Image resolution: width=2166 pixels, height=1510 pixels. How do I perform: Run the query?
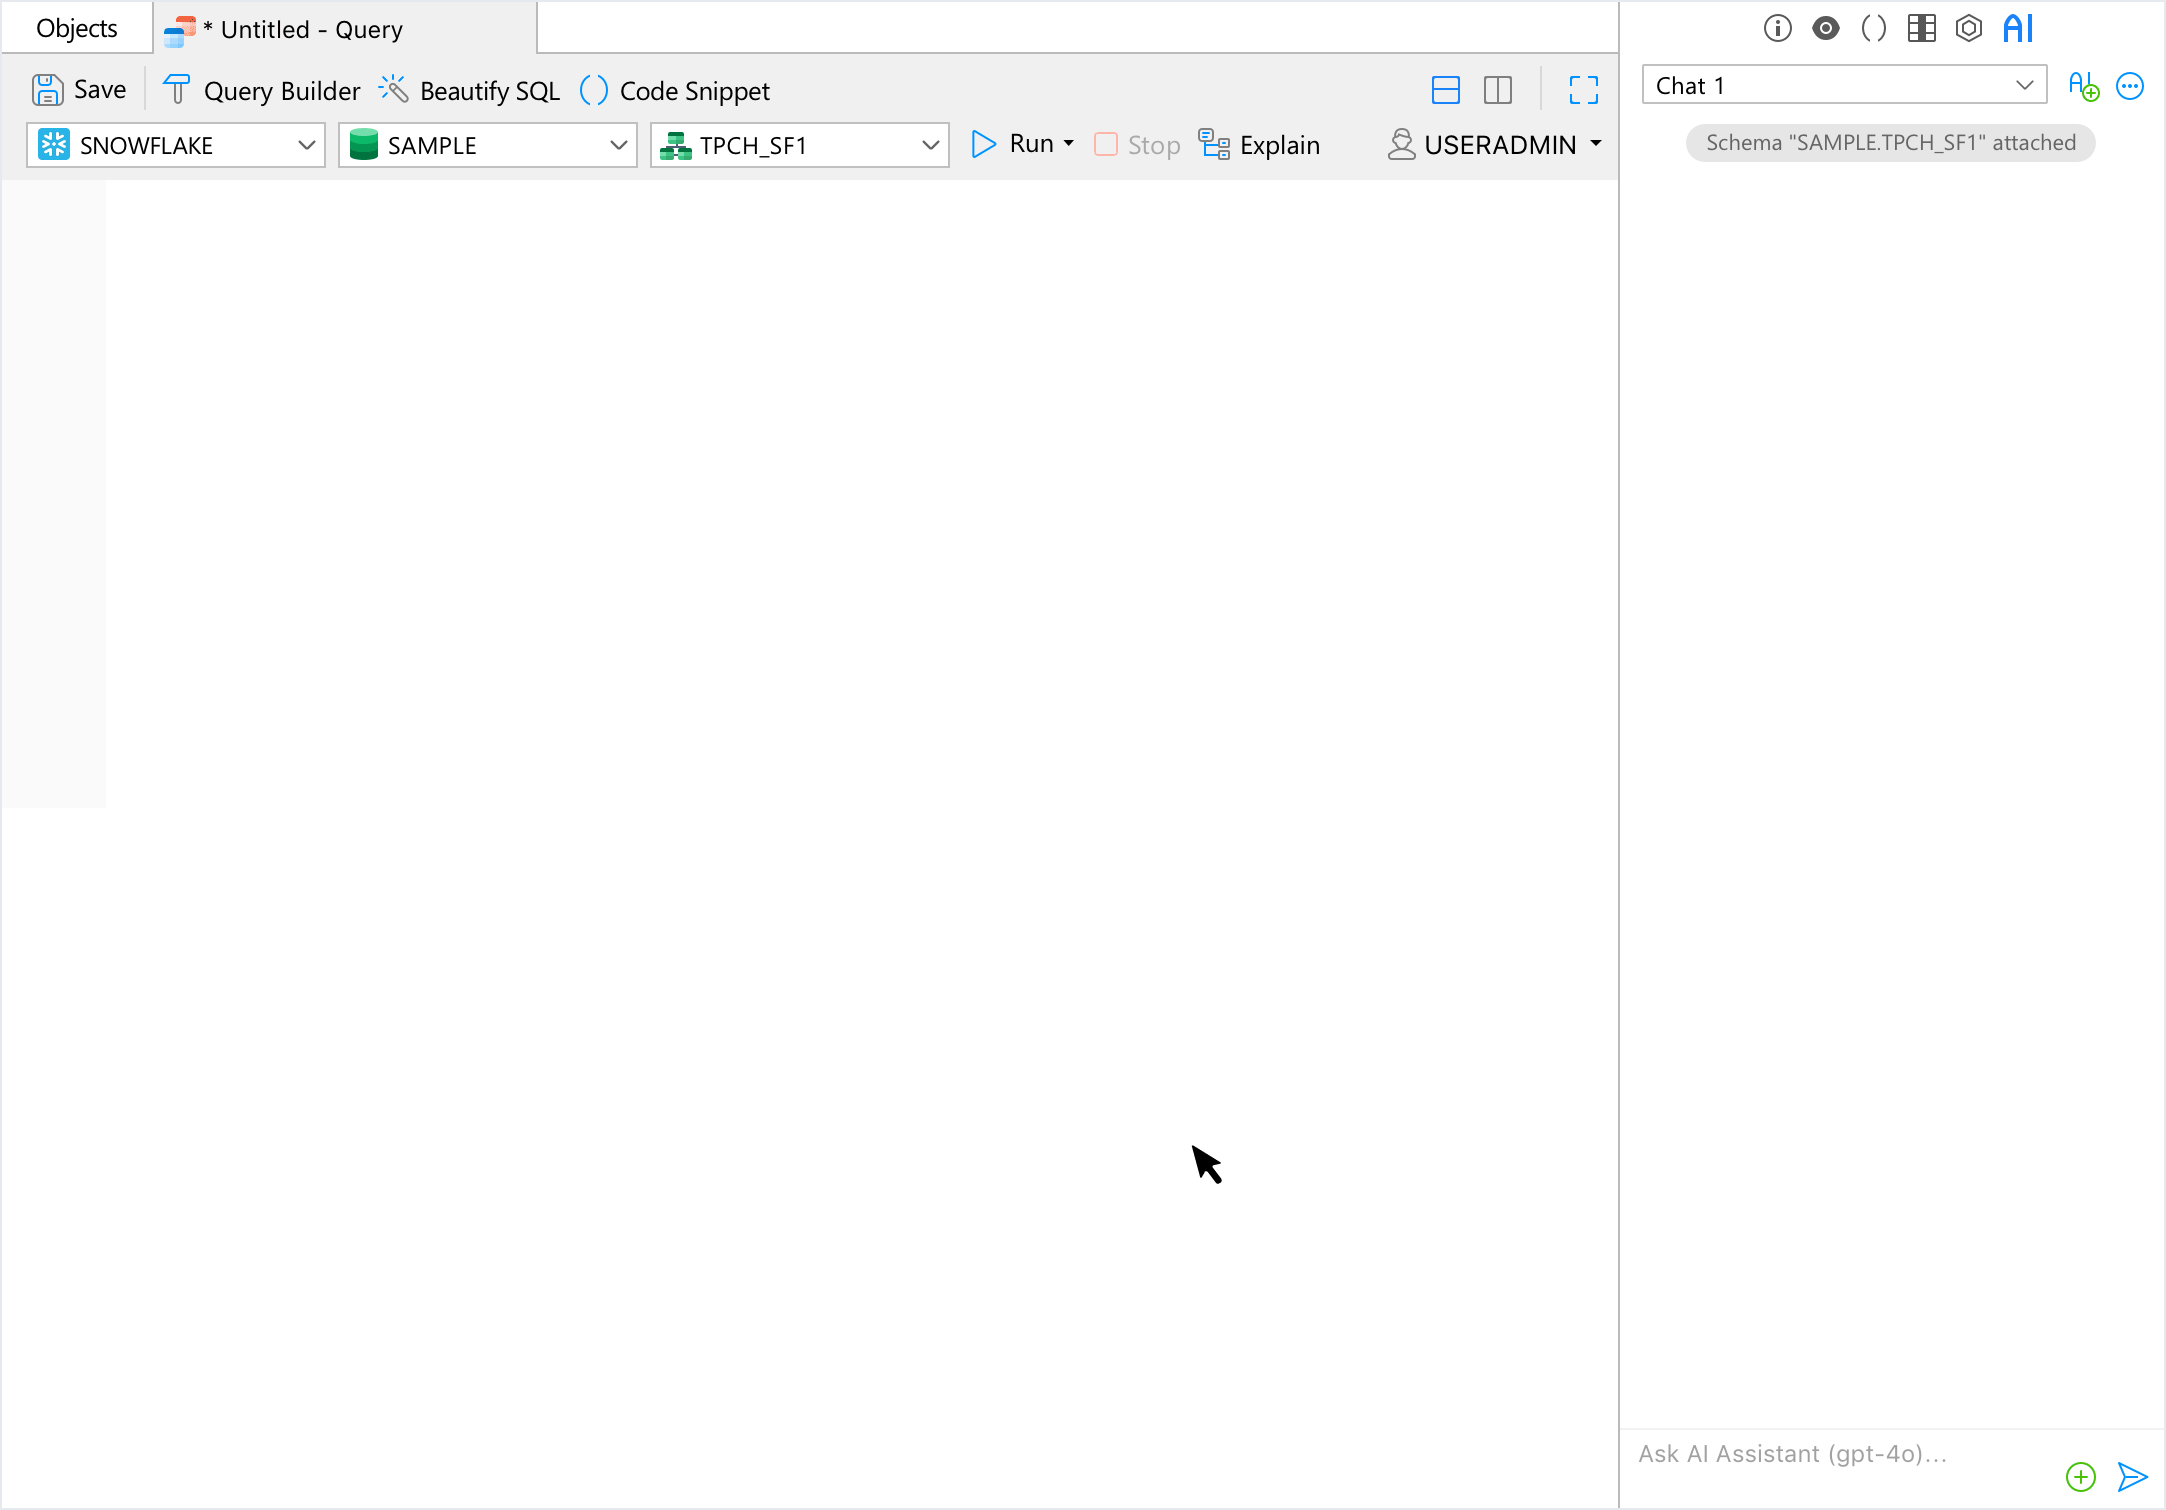tap(1012, 144)
